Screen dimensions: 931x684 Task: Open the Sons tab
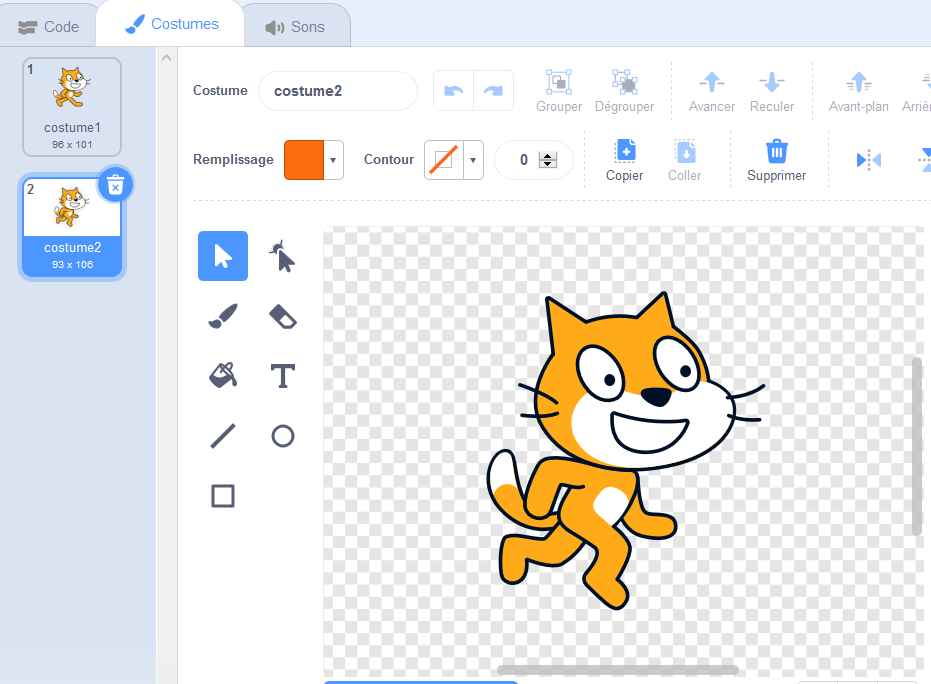point(295,27)
